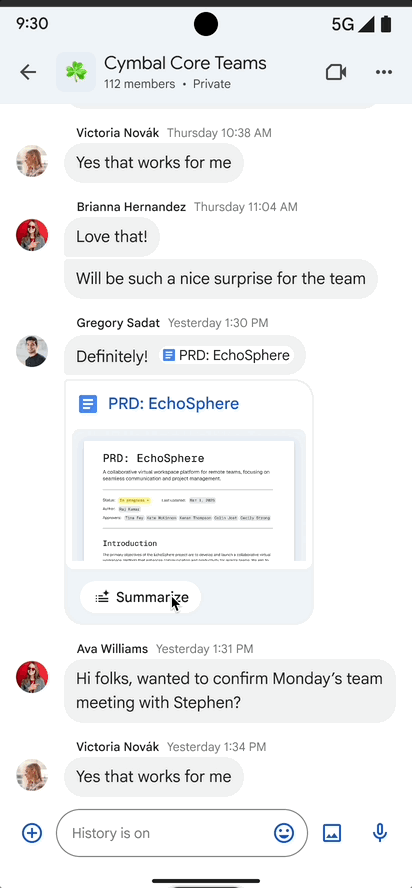Tap the PRD: EchoSphere chip in message

tap(226, 355)
